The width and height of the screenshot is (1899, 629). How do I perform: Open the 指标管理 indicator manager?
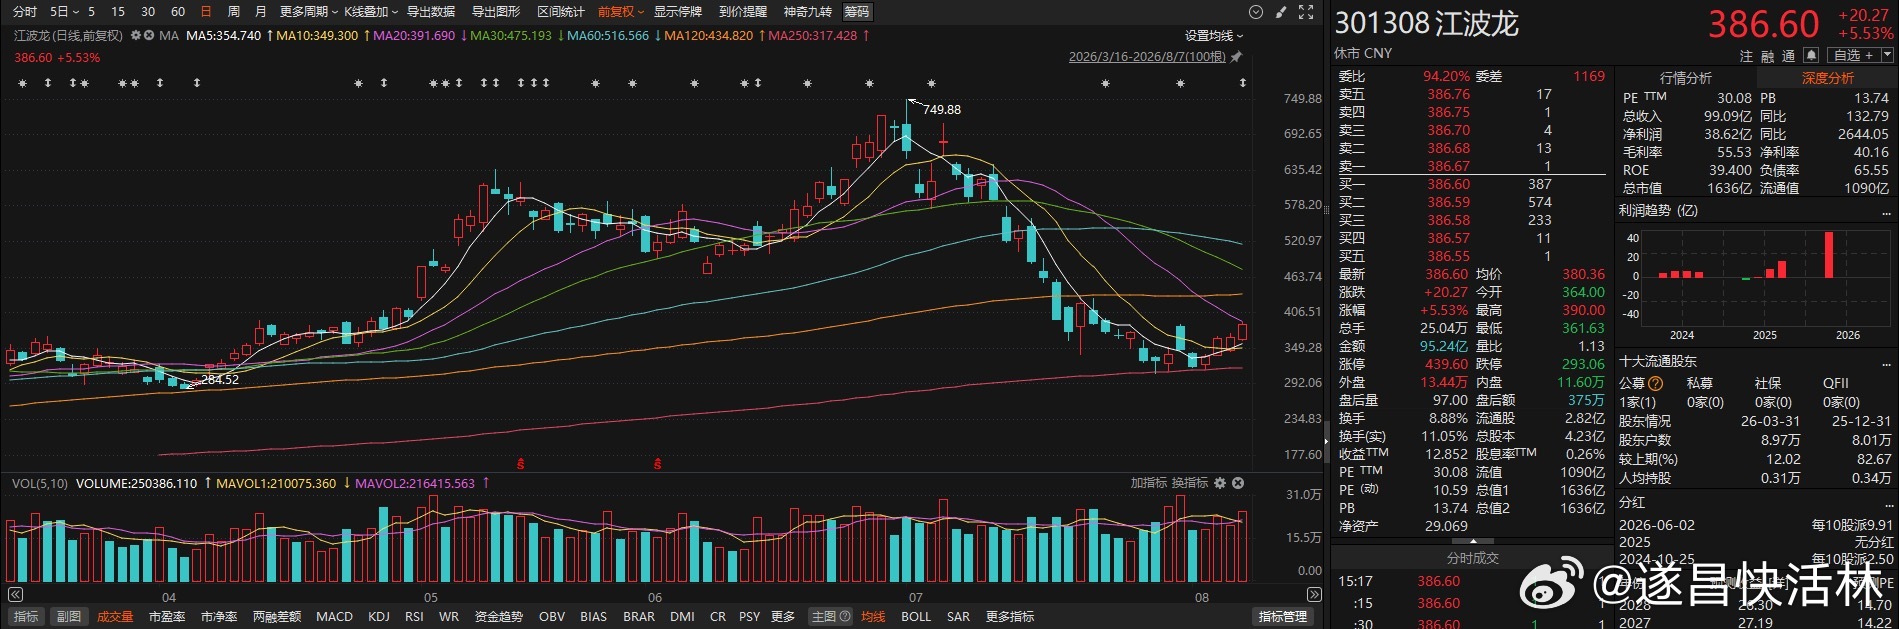coord(1283,617)
